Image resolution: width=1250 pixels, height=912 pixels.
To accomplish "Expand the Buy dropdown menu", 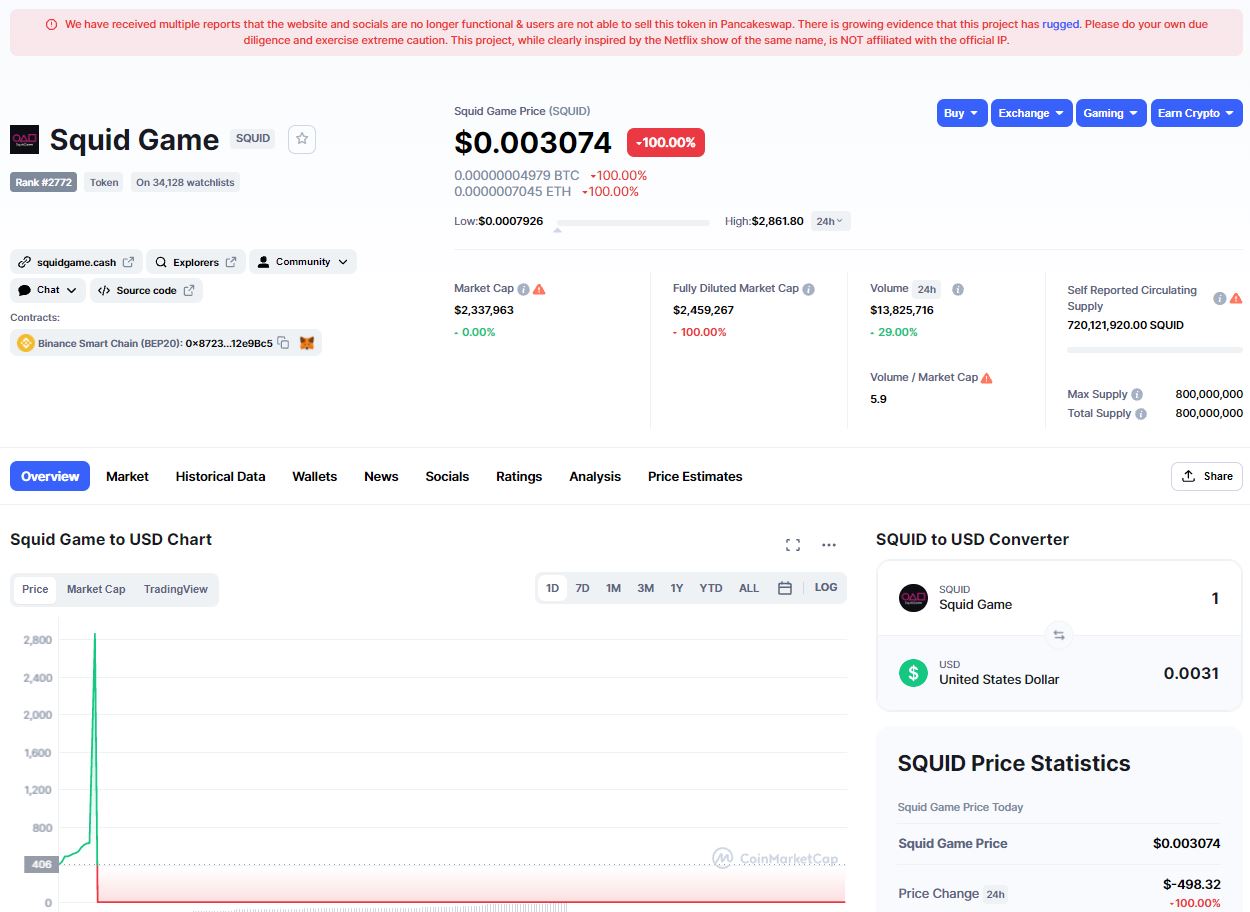I will (960, 113).
